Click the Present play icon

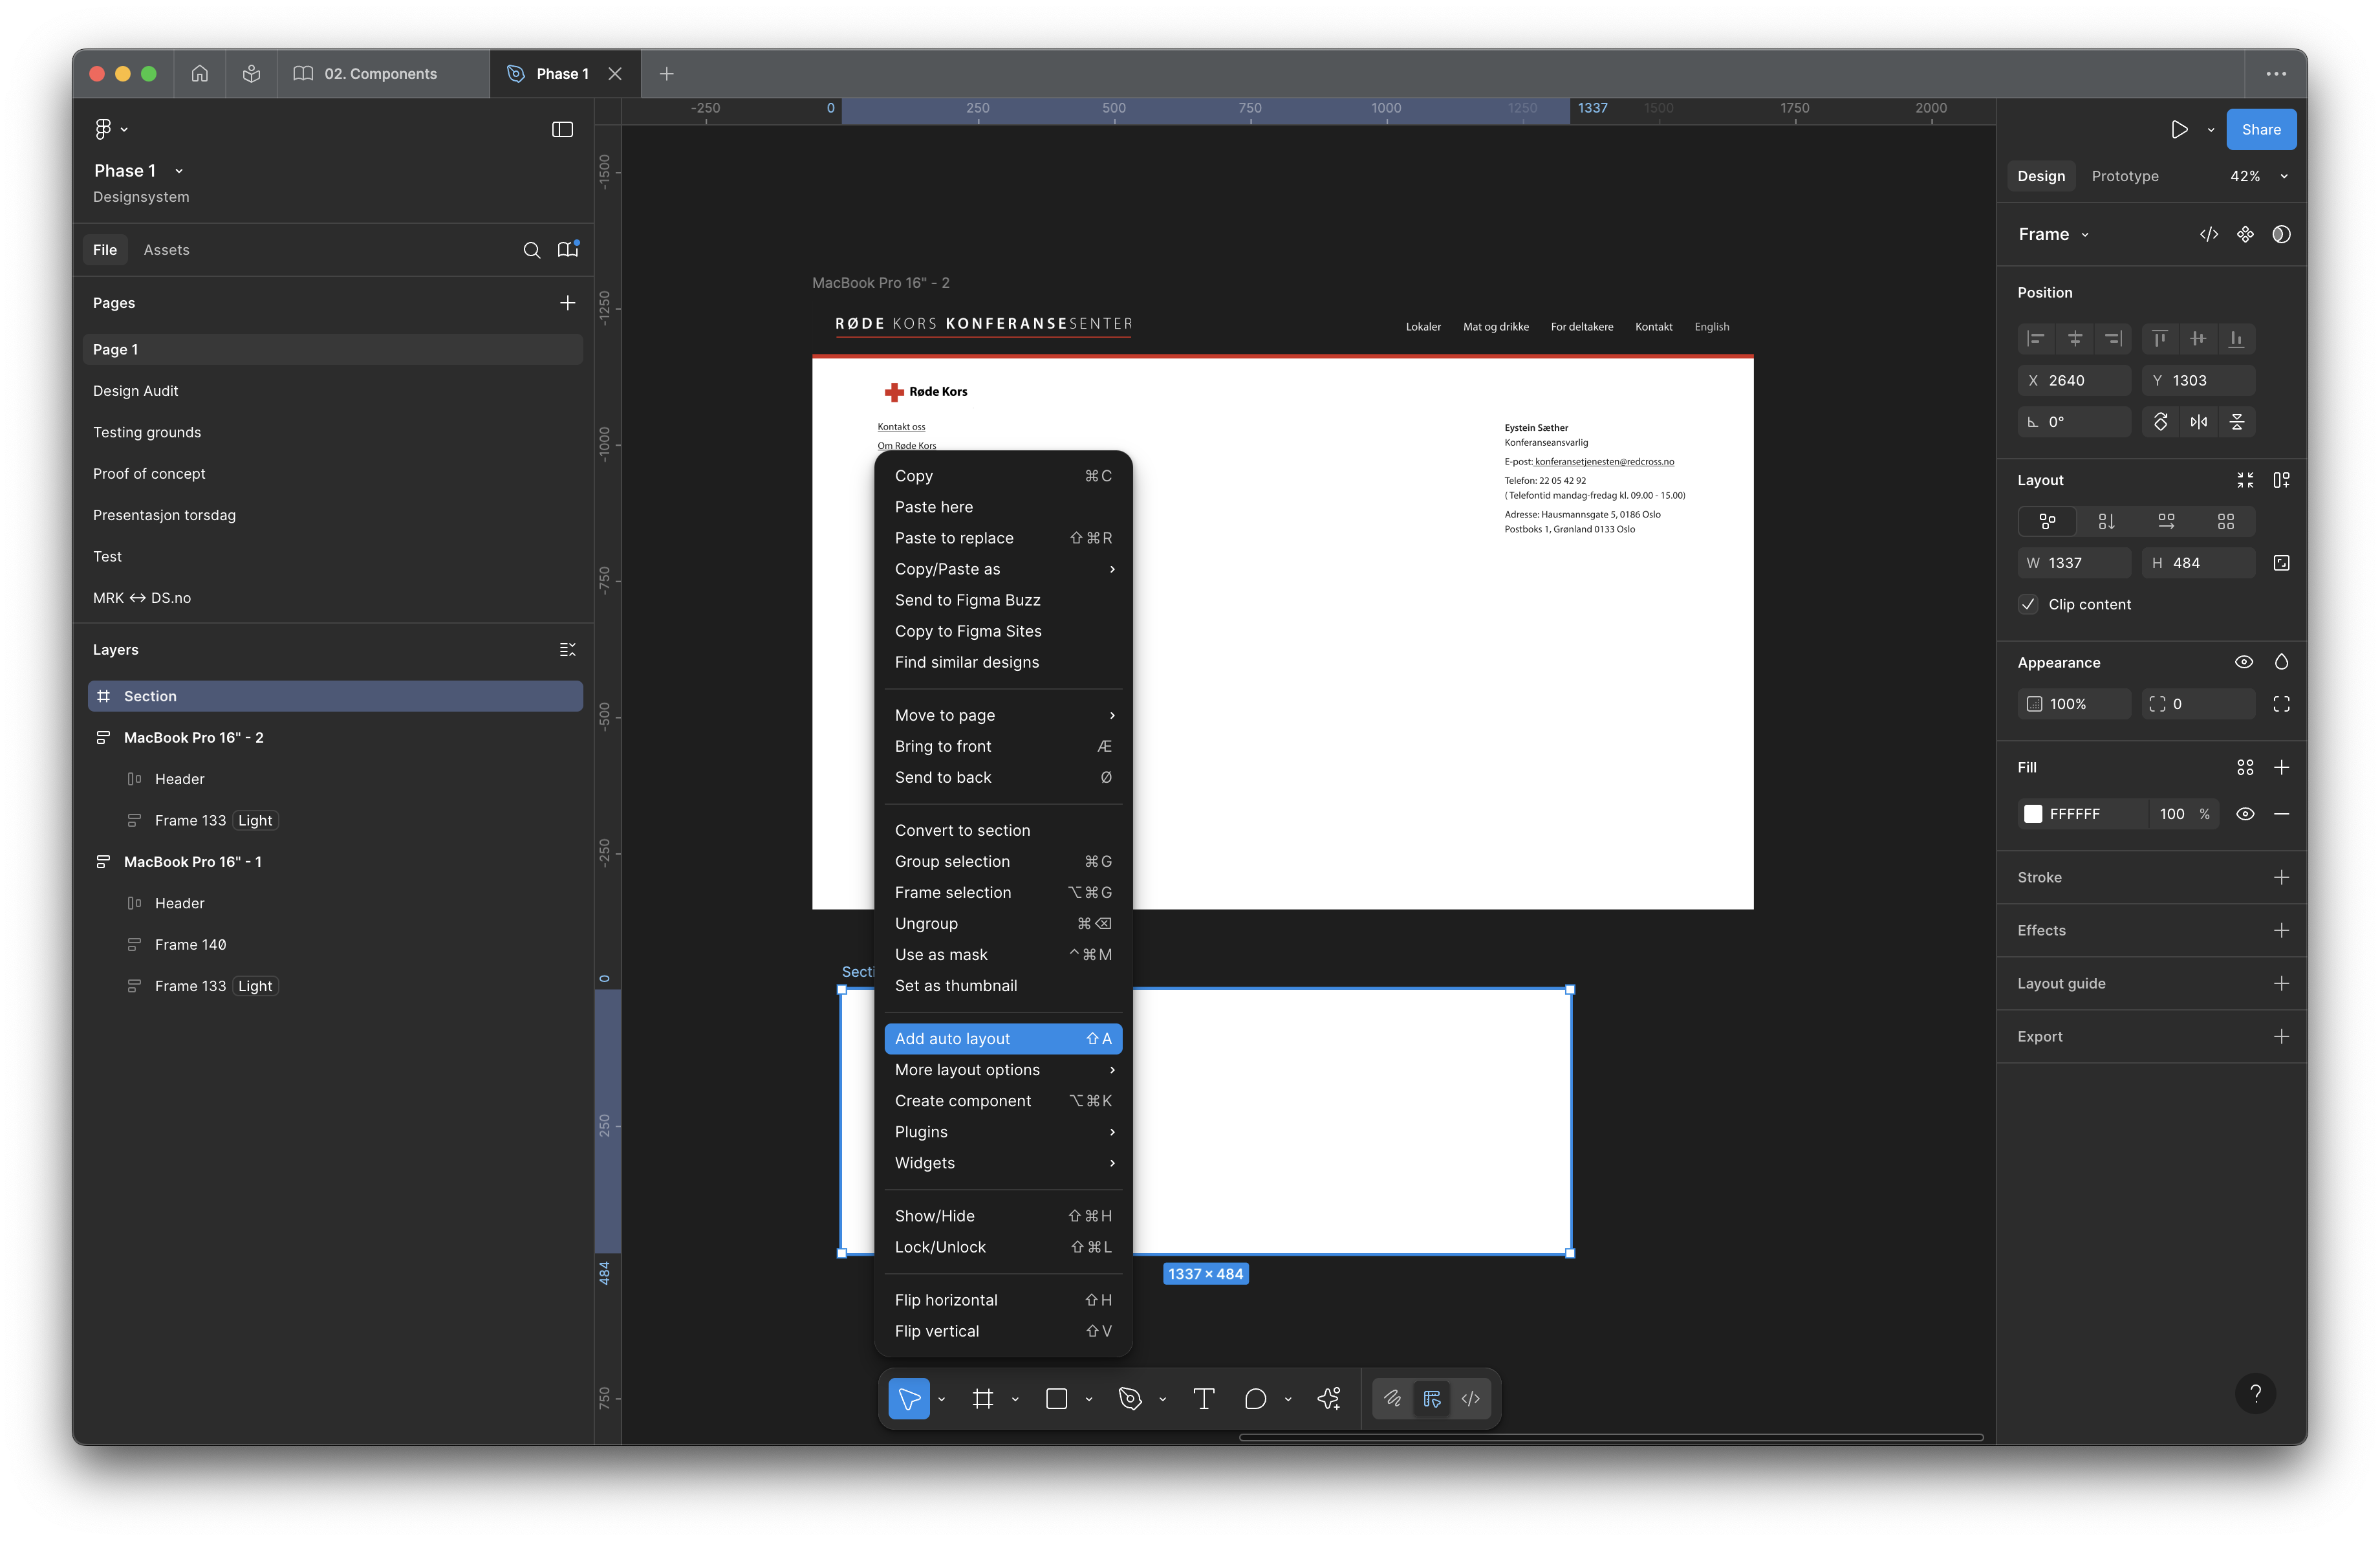click(2179, 129)
